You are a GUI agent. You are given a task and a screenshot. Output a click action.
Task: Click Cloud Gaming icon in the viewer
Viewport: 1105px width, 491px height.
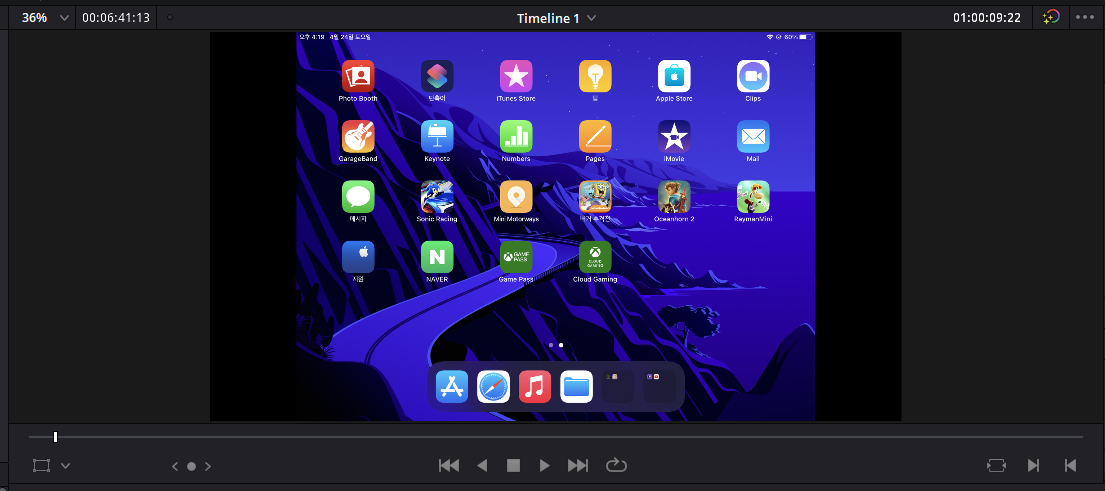[595, 257]
